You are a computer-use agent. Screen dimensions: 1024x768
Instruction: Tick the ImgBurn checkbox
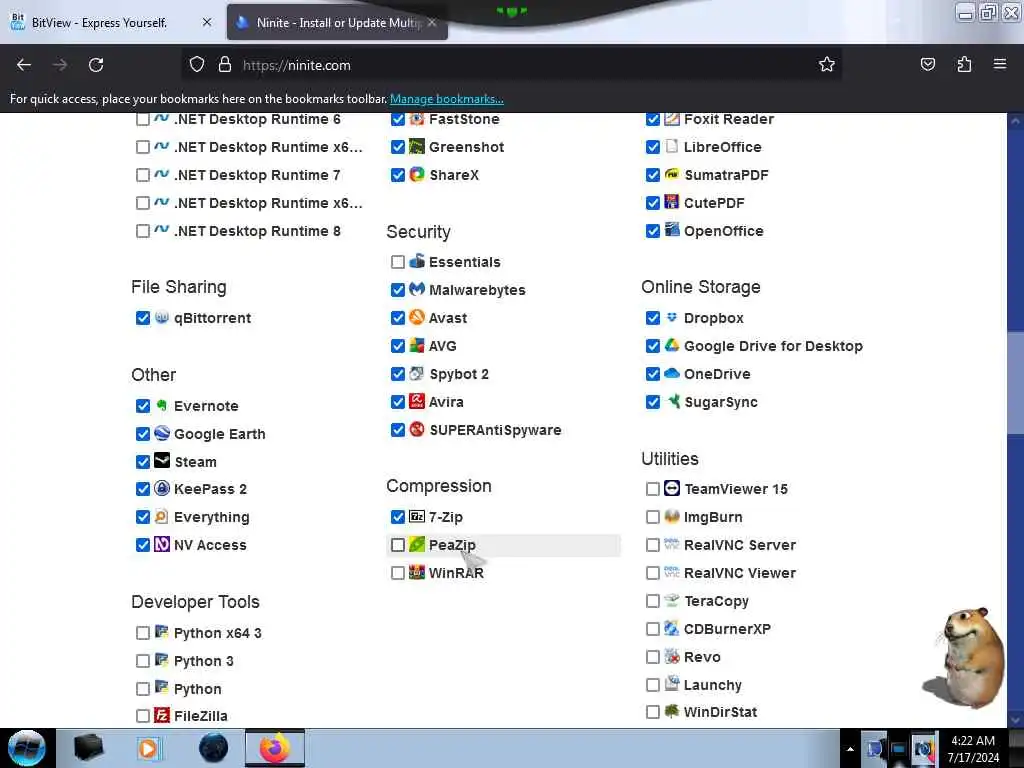[652, 517]
